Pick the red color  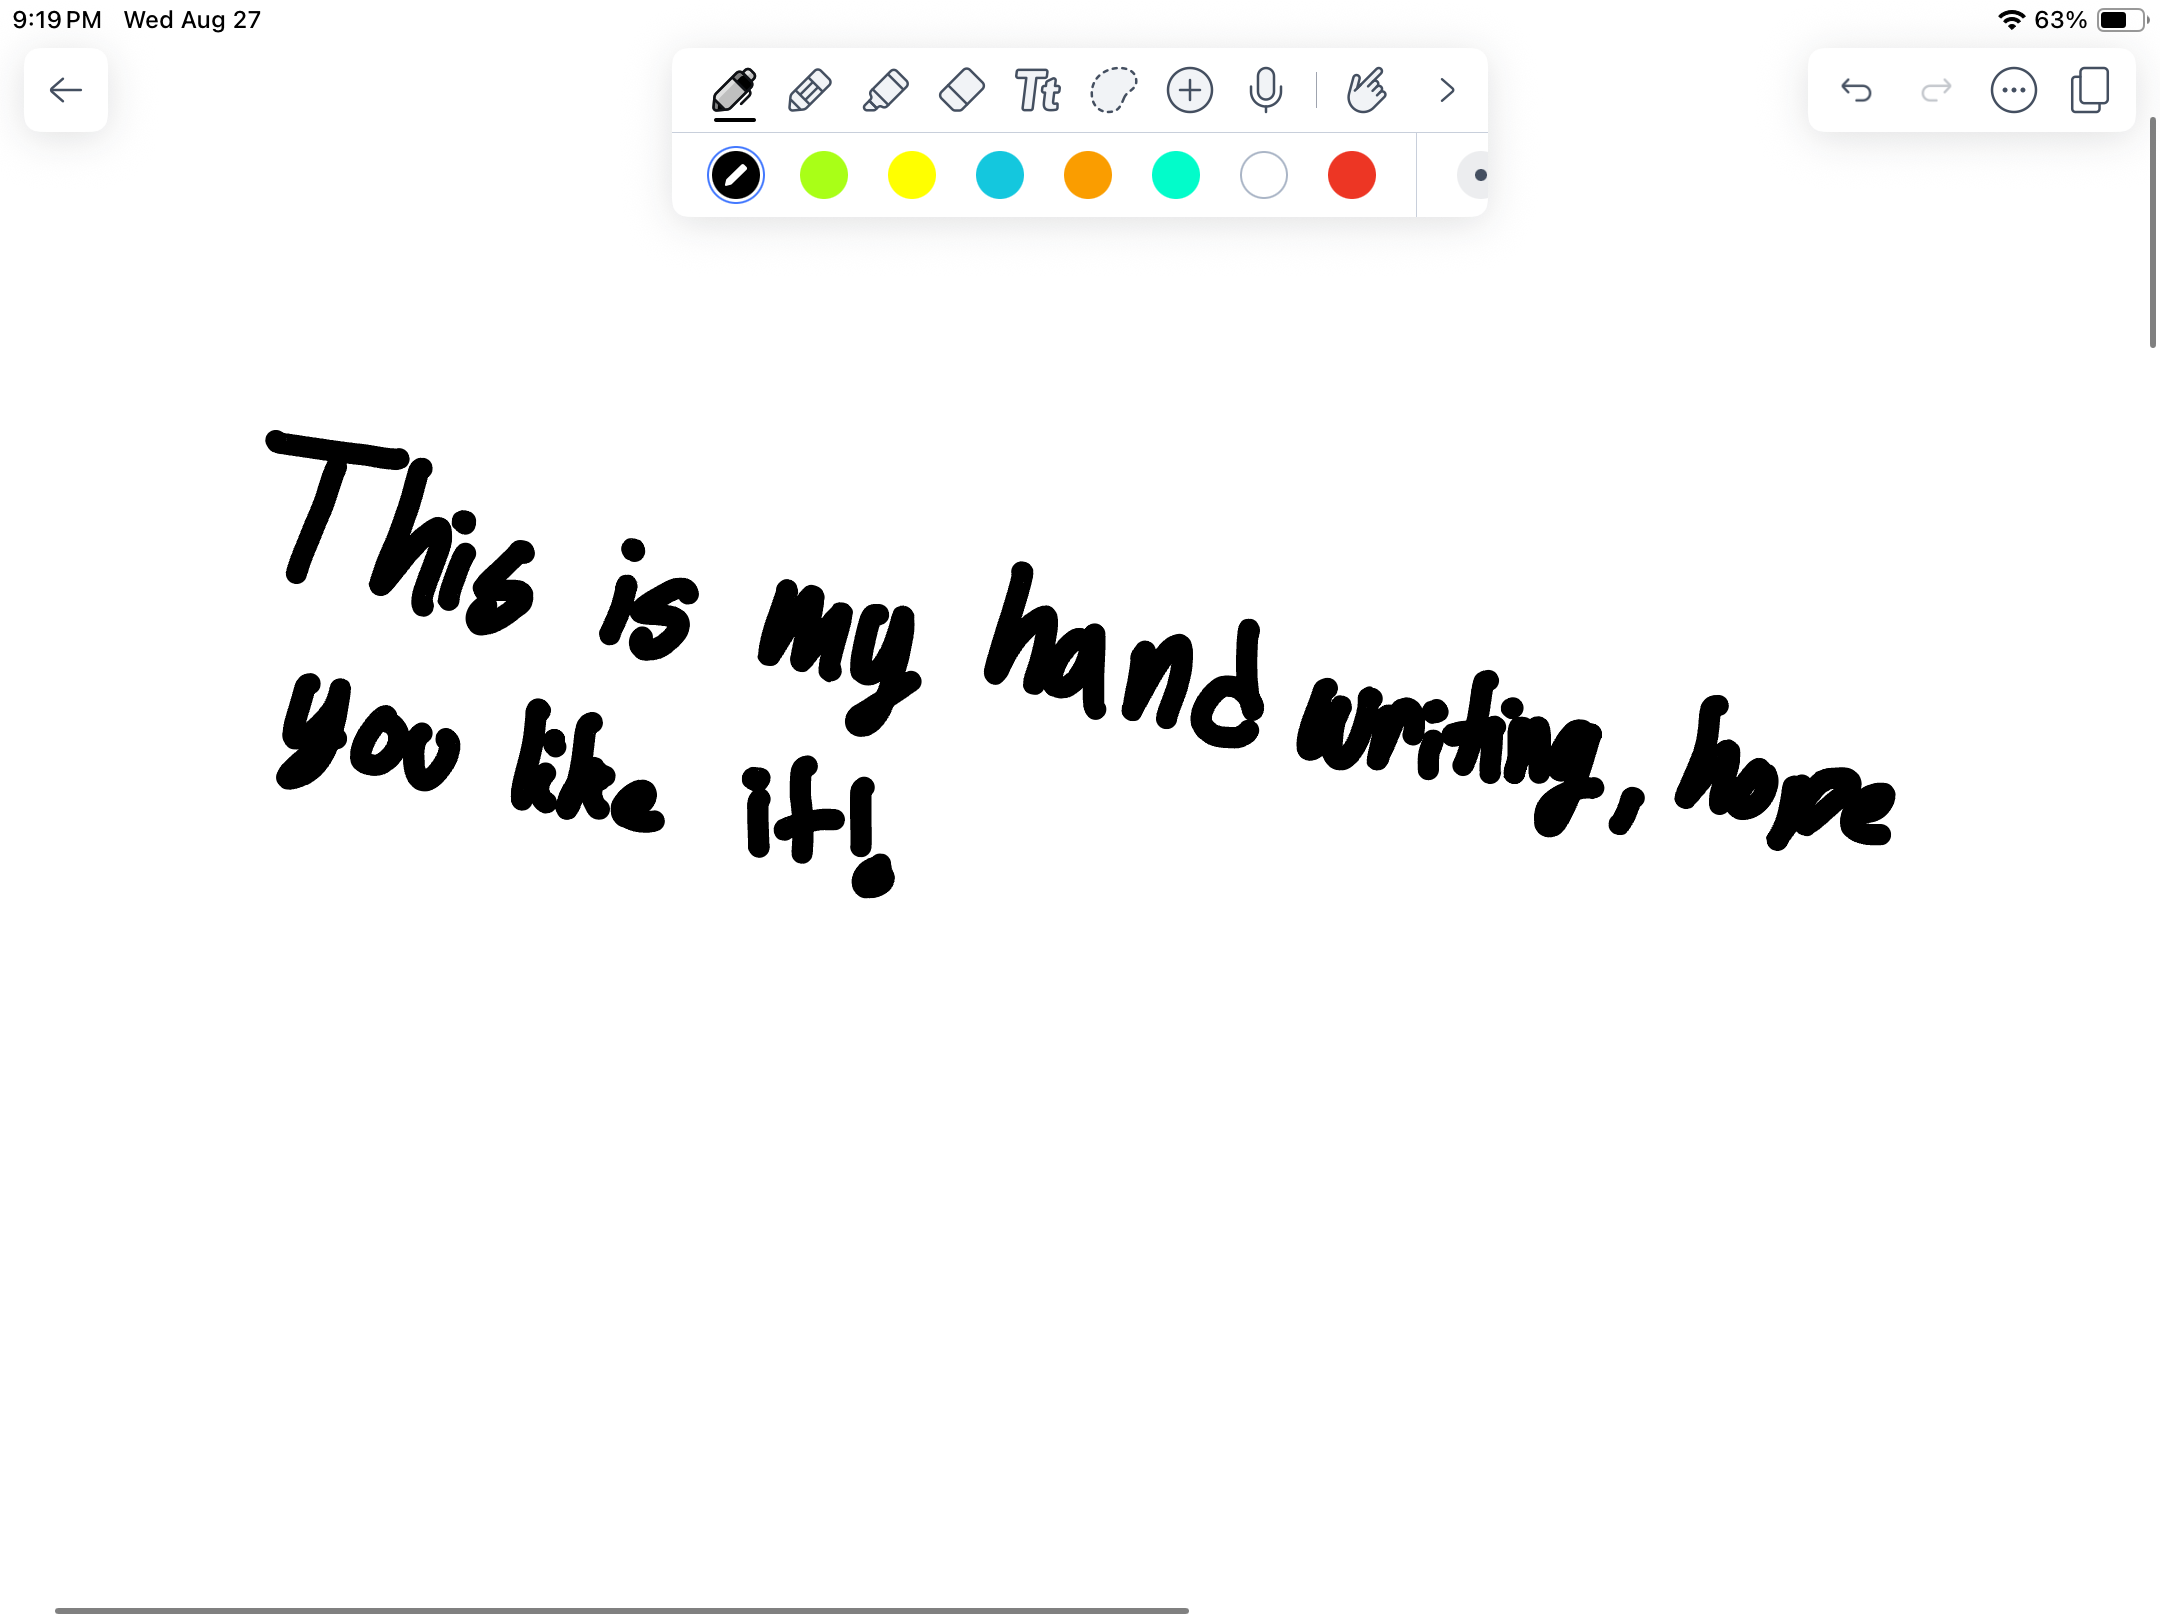click(1352, 176)
